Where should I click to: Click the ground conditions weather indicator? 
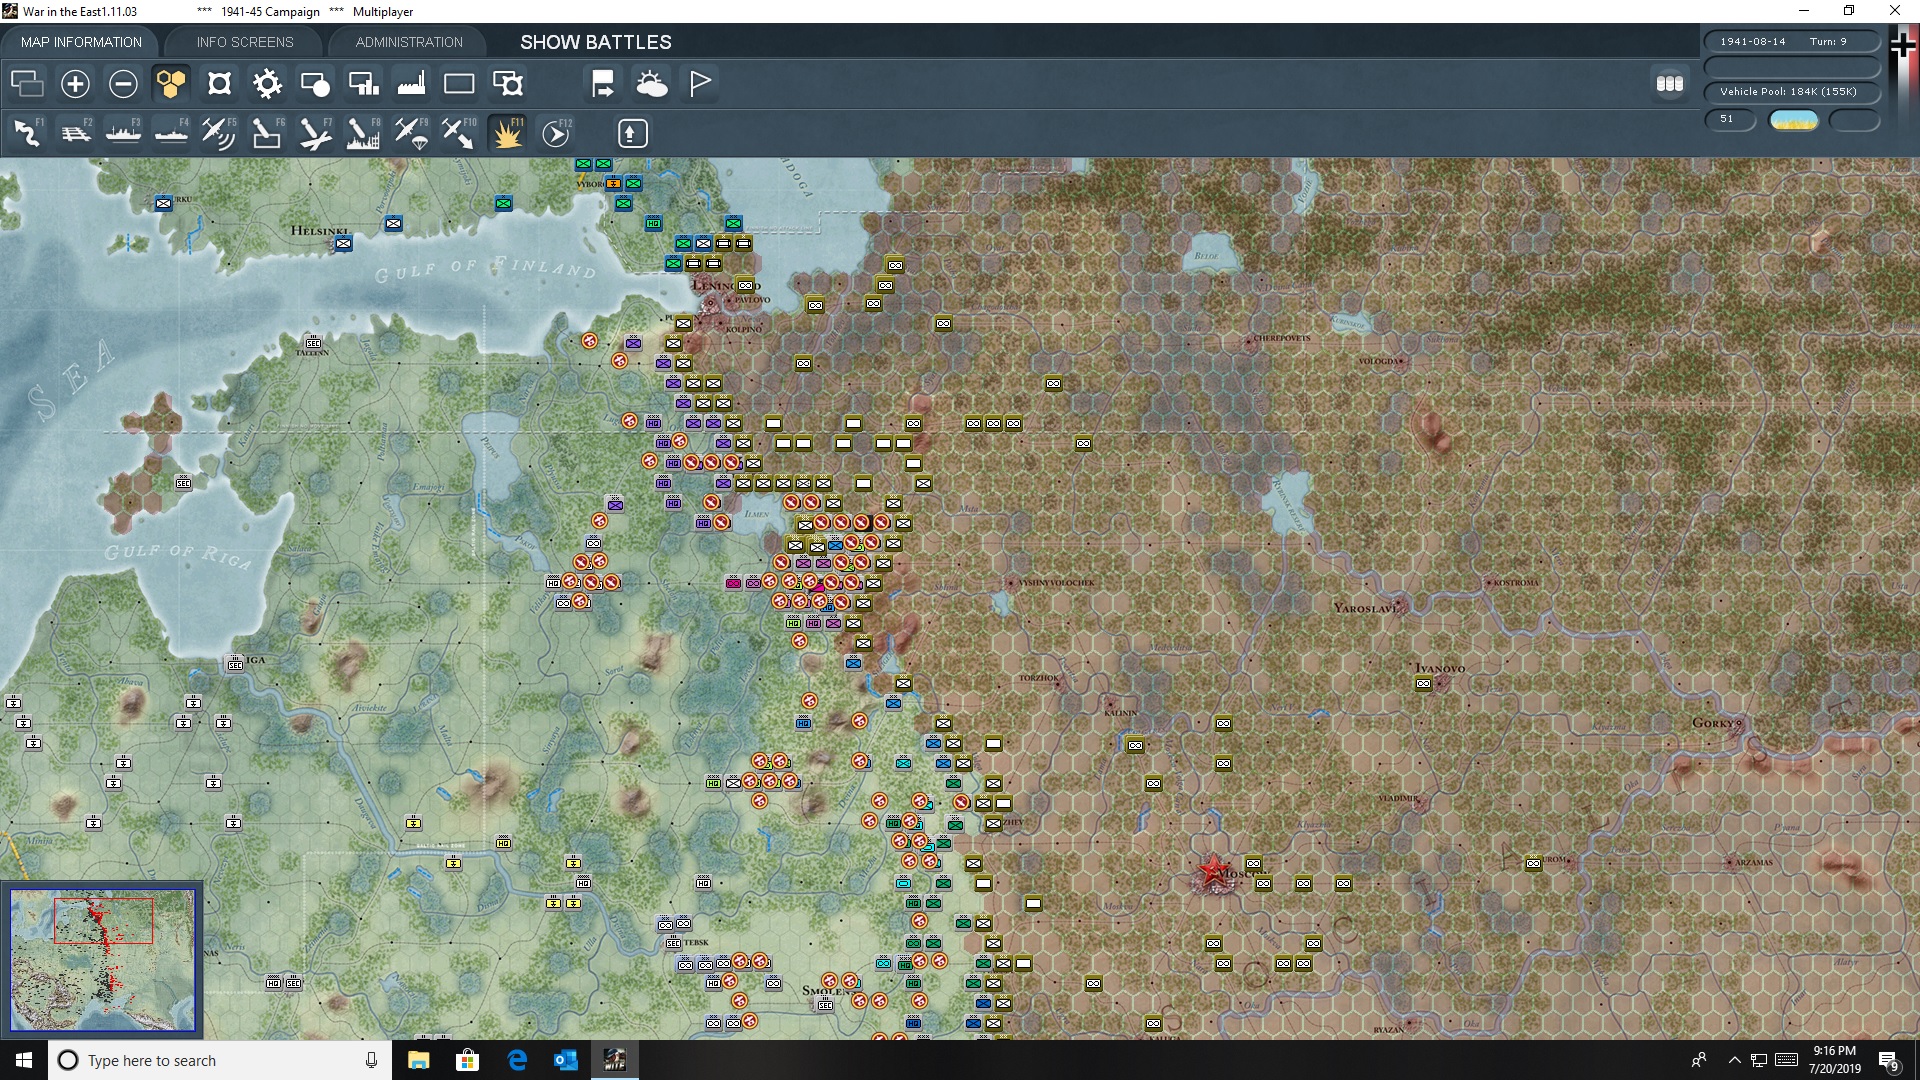[x=1794, y=119]
